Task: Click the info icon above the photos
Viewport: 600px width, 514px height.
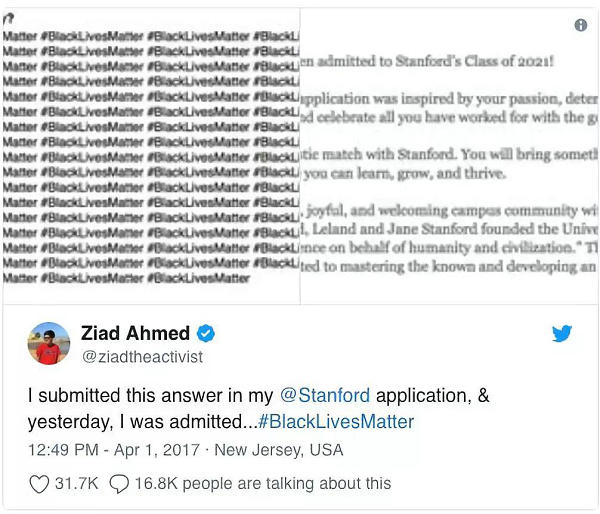Action: click(580, 25)
